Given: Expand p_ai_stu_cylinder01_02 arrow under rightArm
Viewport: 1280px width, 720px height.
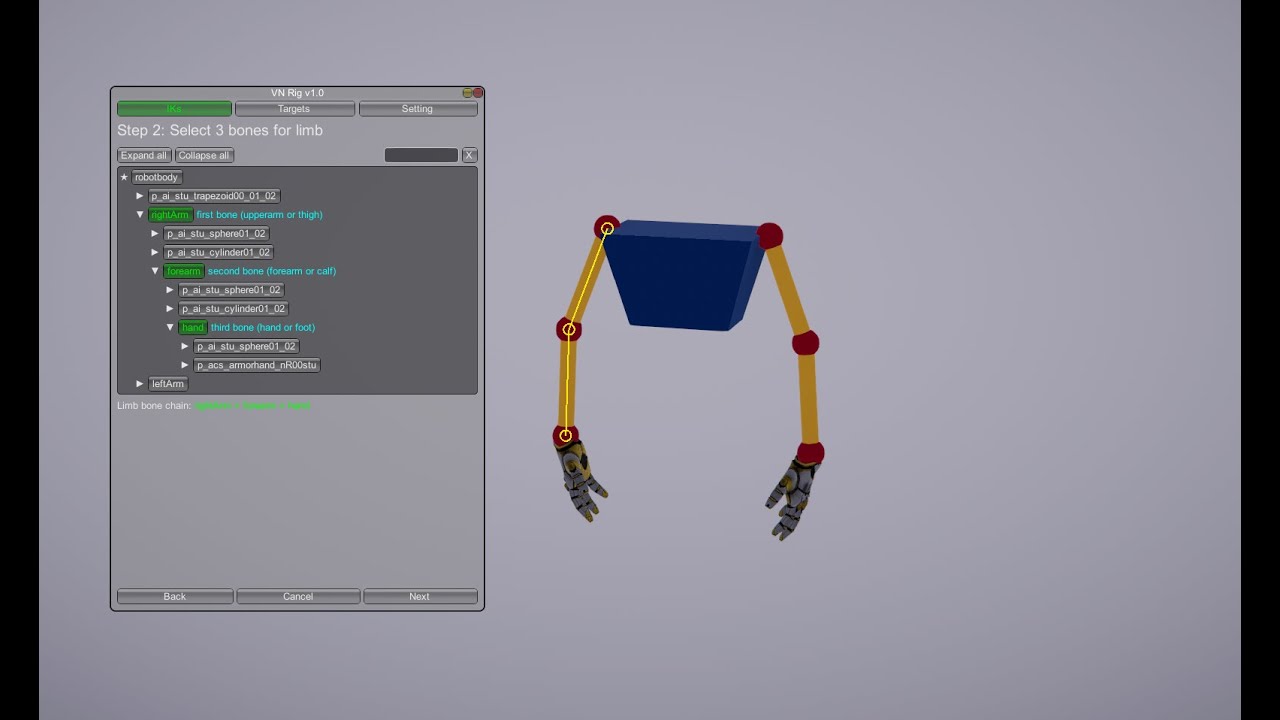Looking at the screenshot, I should [x=155, y=253].
